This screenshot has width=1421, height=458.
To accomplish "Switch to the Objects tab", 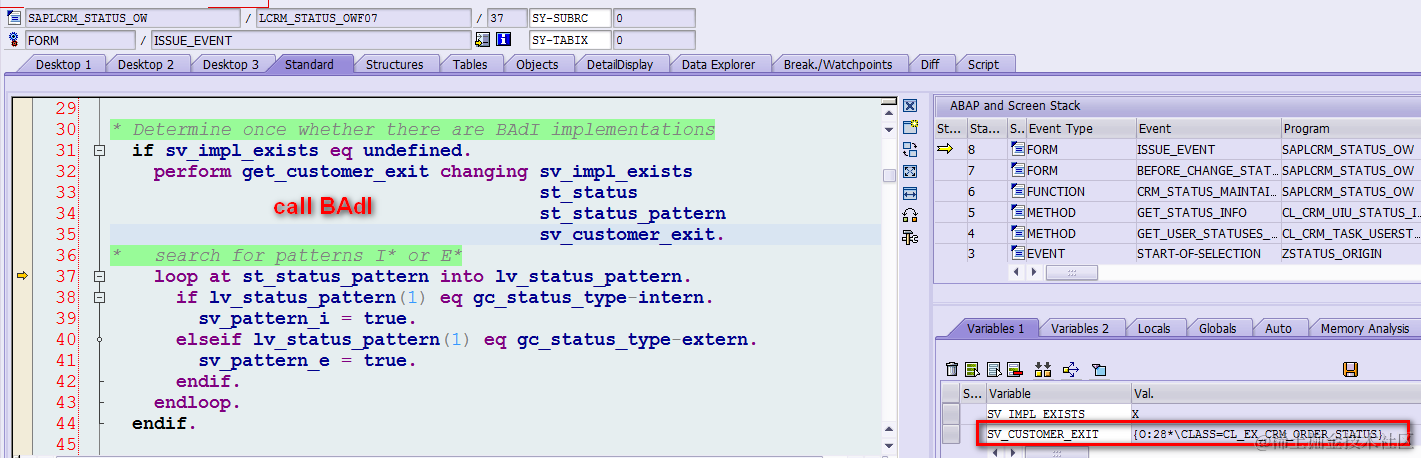I will 537,64.
